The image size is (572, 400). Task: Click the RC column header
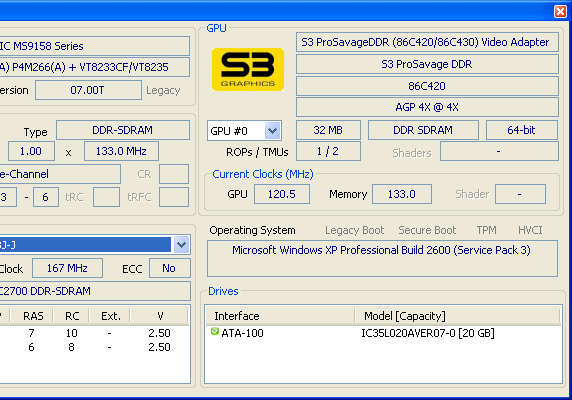pos(72,316)
